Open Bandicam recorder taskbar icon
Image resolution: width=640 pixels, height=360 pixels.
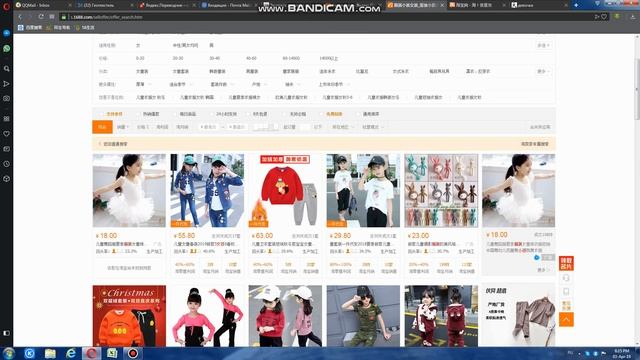133,353
